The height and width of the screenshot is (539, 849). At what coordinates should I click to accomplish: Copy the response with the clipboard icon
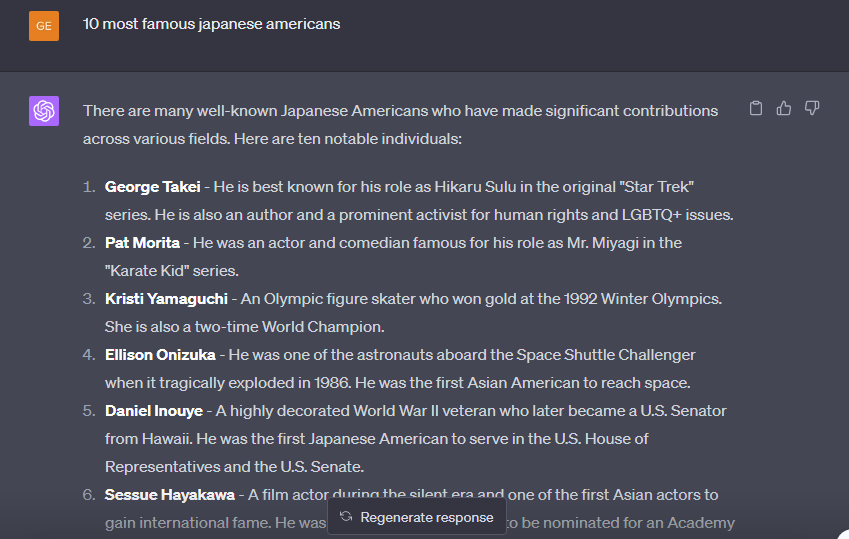click(756, 108)
